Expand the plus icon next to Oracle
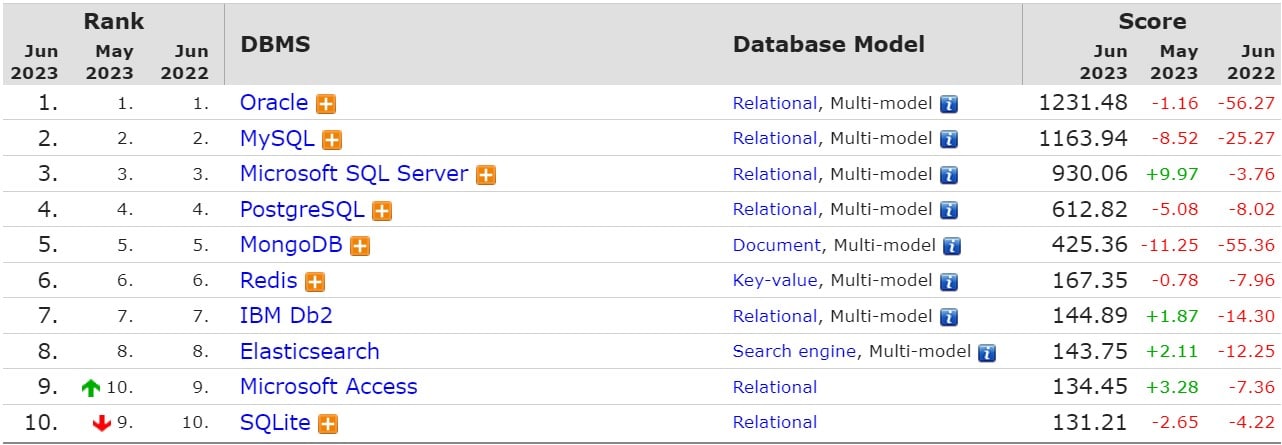The height and width of the screenshot is (445, 1282). 326,104
